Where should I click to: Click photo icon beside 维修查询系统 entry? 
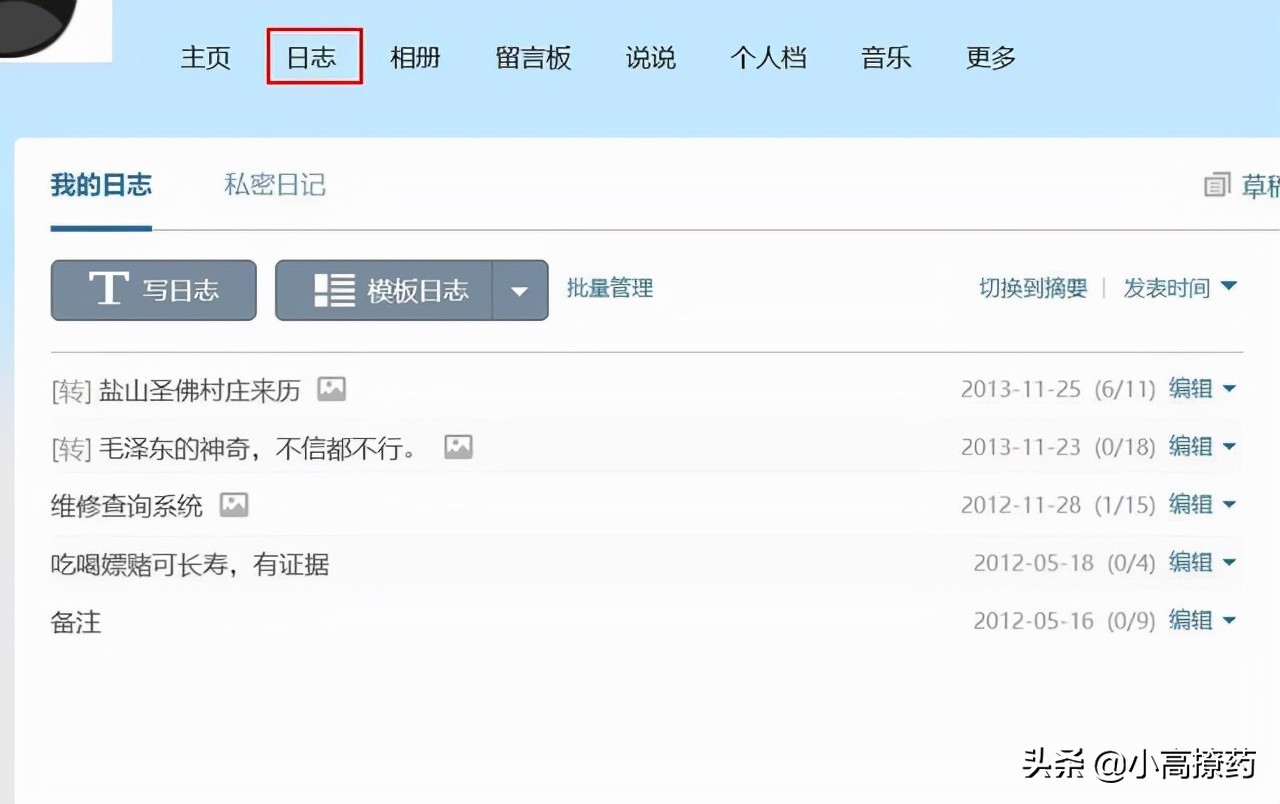point(234,503)
